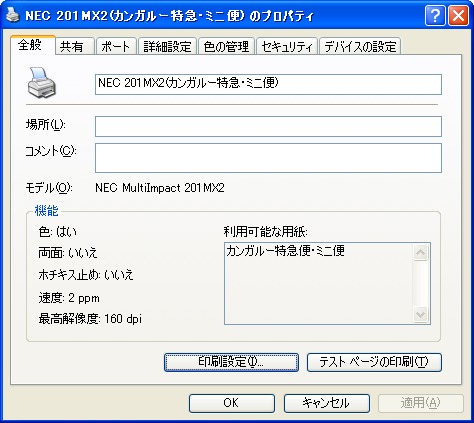Click テスト ページの印刷 button
The width and height of the screenshot is (474, 423).
pyautogui.click(x=374, y=362)
